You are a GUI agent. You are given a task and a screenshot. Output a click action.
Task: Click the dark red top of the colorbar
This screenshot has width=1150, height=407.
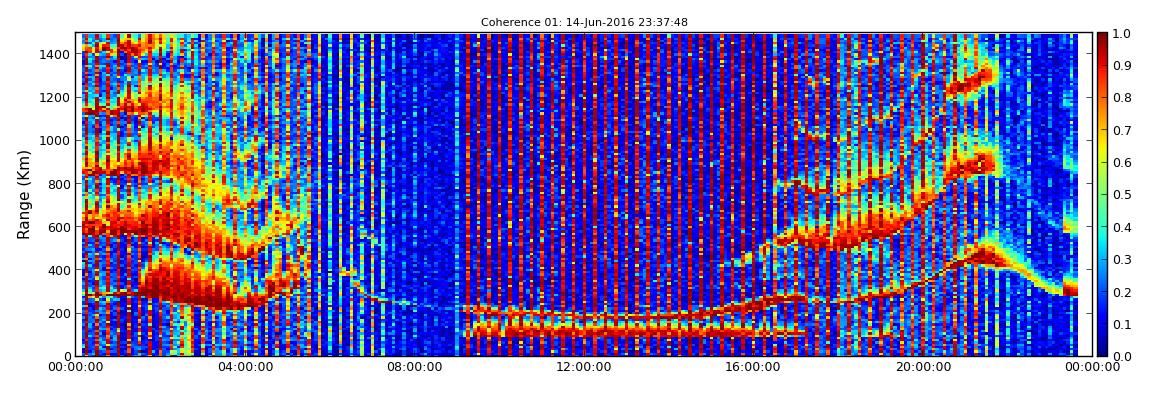[x=1102, y=39]
